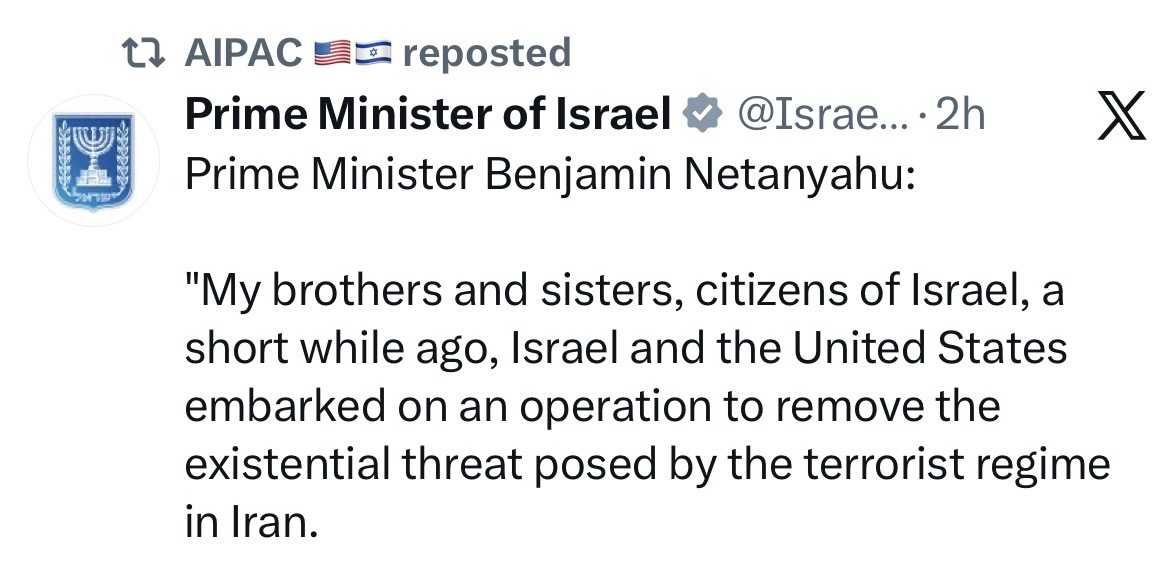Click the words "United States" in the post
This screenshot has width=1168, height=568.
click(x=930, y=351)
